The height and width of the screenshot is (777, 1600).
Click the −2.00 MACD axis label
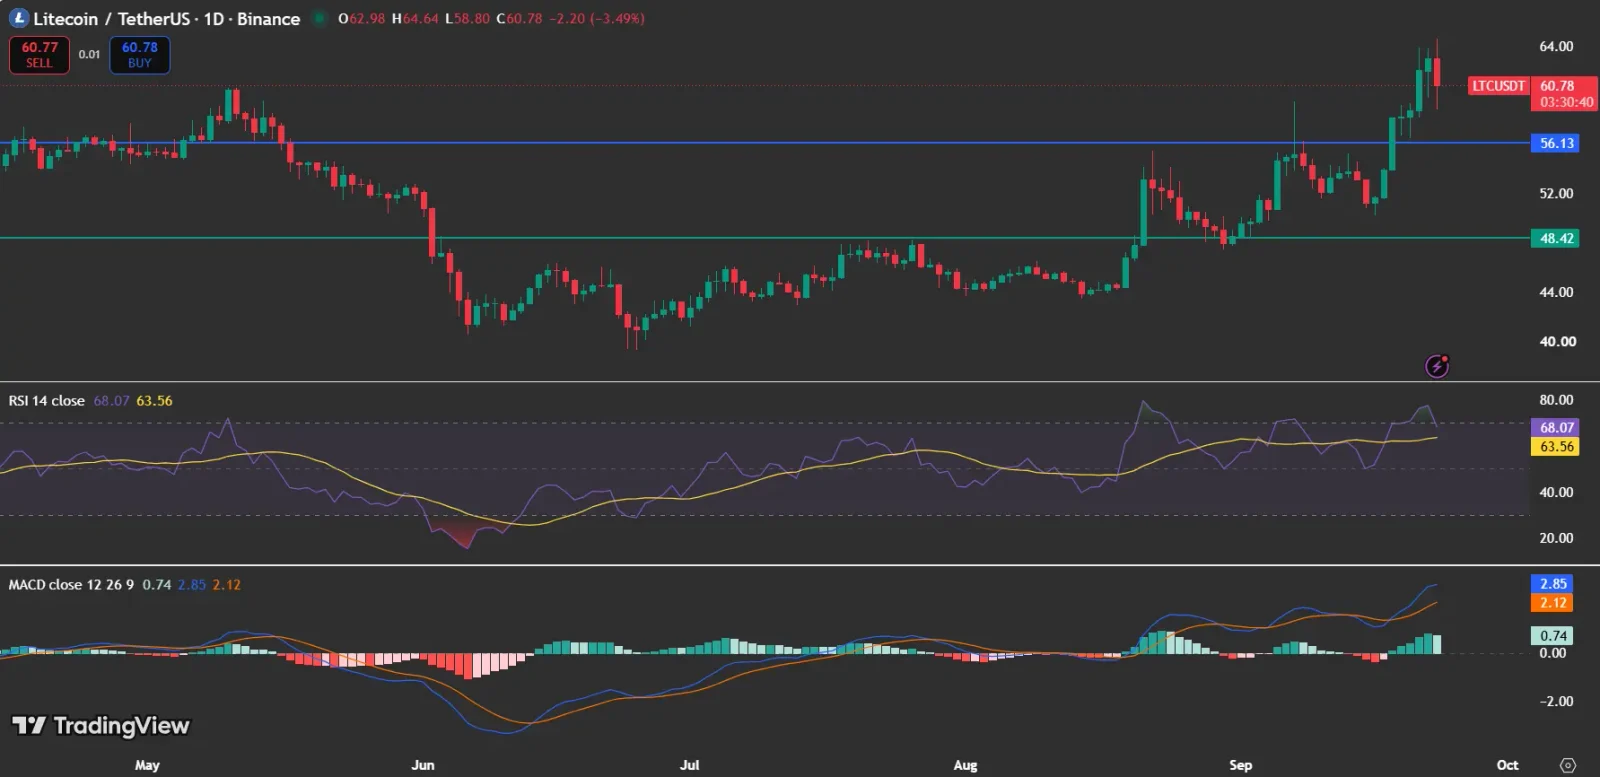[1556, 701]
